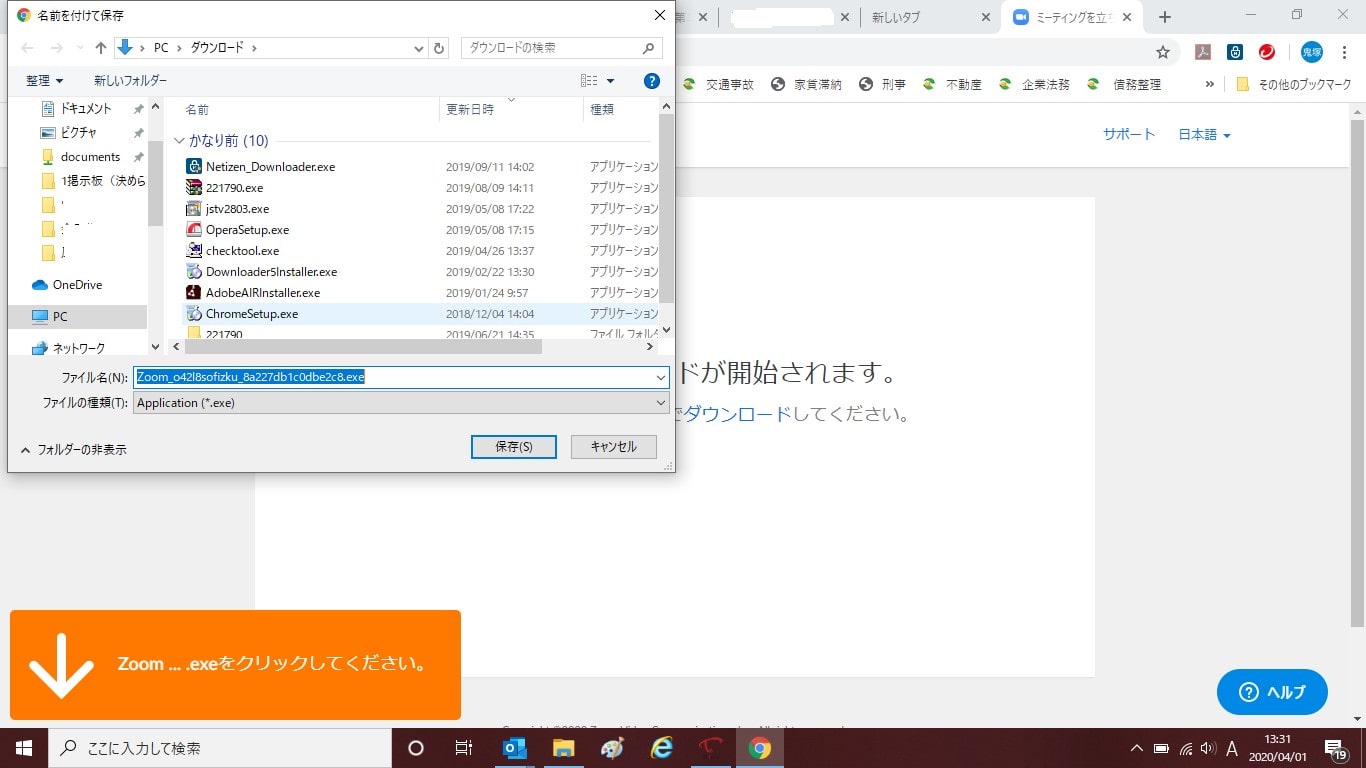Collapse folders via フォルダーの非表示
Screen dimensions: 1366x768
(73, 450)
